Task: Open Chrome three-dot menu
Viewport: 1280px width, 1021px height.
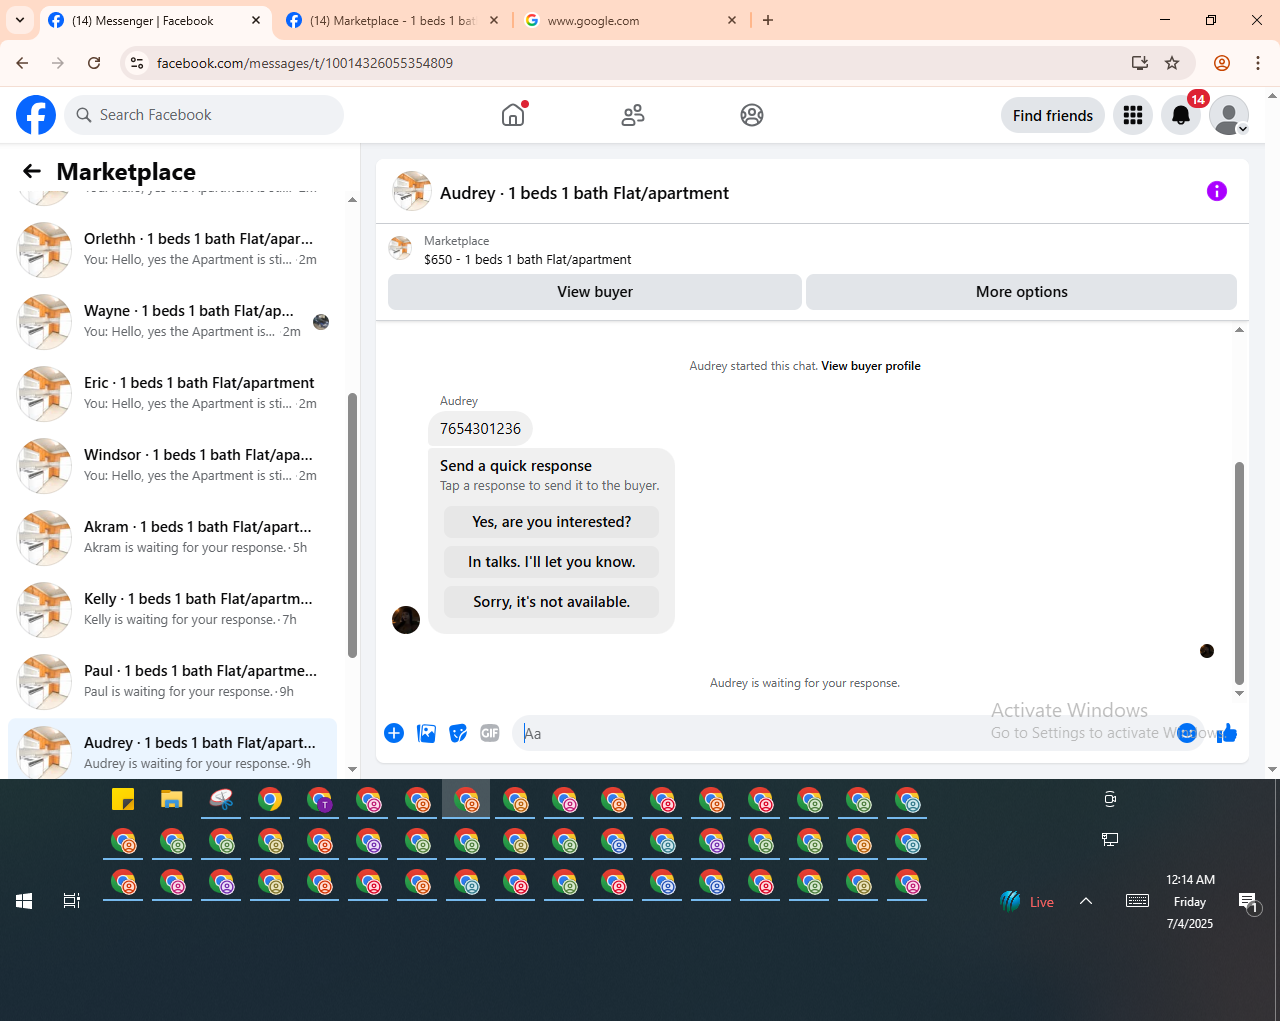Action: 1258,63
